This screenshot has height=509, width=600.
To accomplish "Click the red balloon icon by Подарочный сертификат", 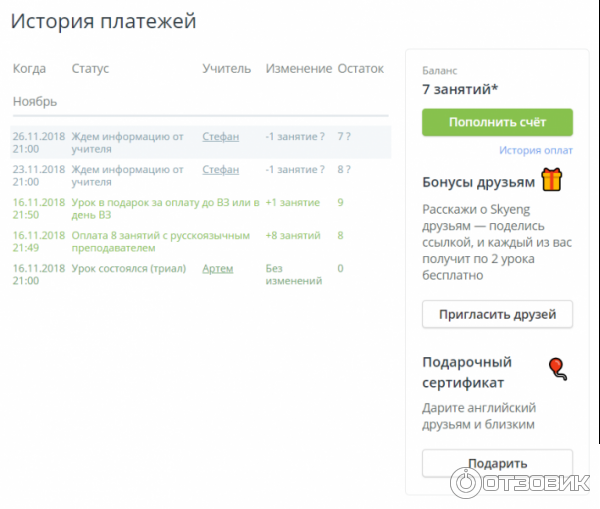I will point(556,370).
